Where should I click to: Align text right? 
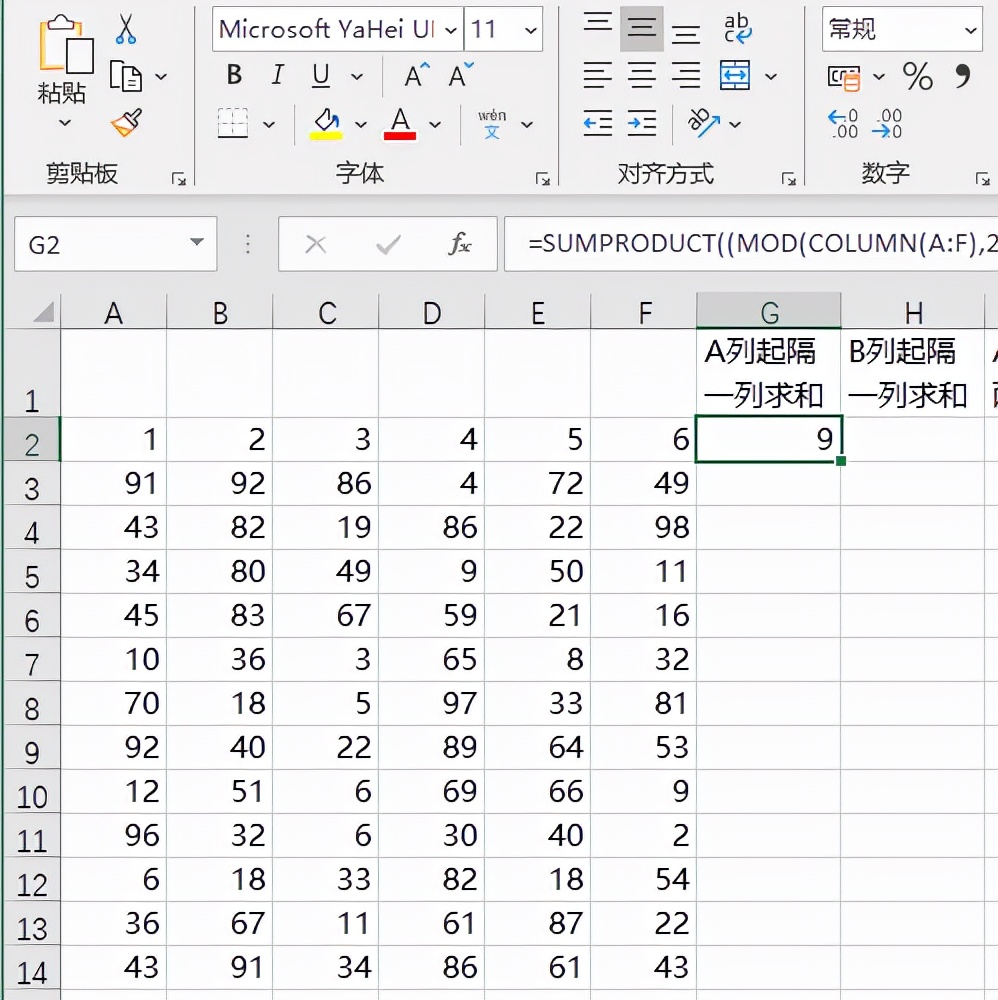point(686,76)
